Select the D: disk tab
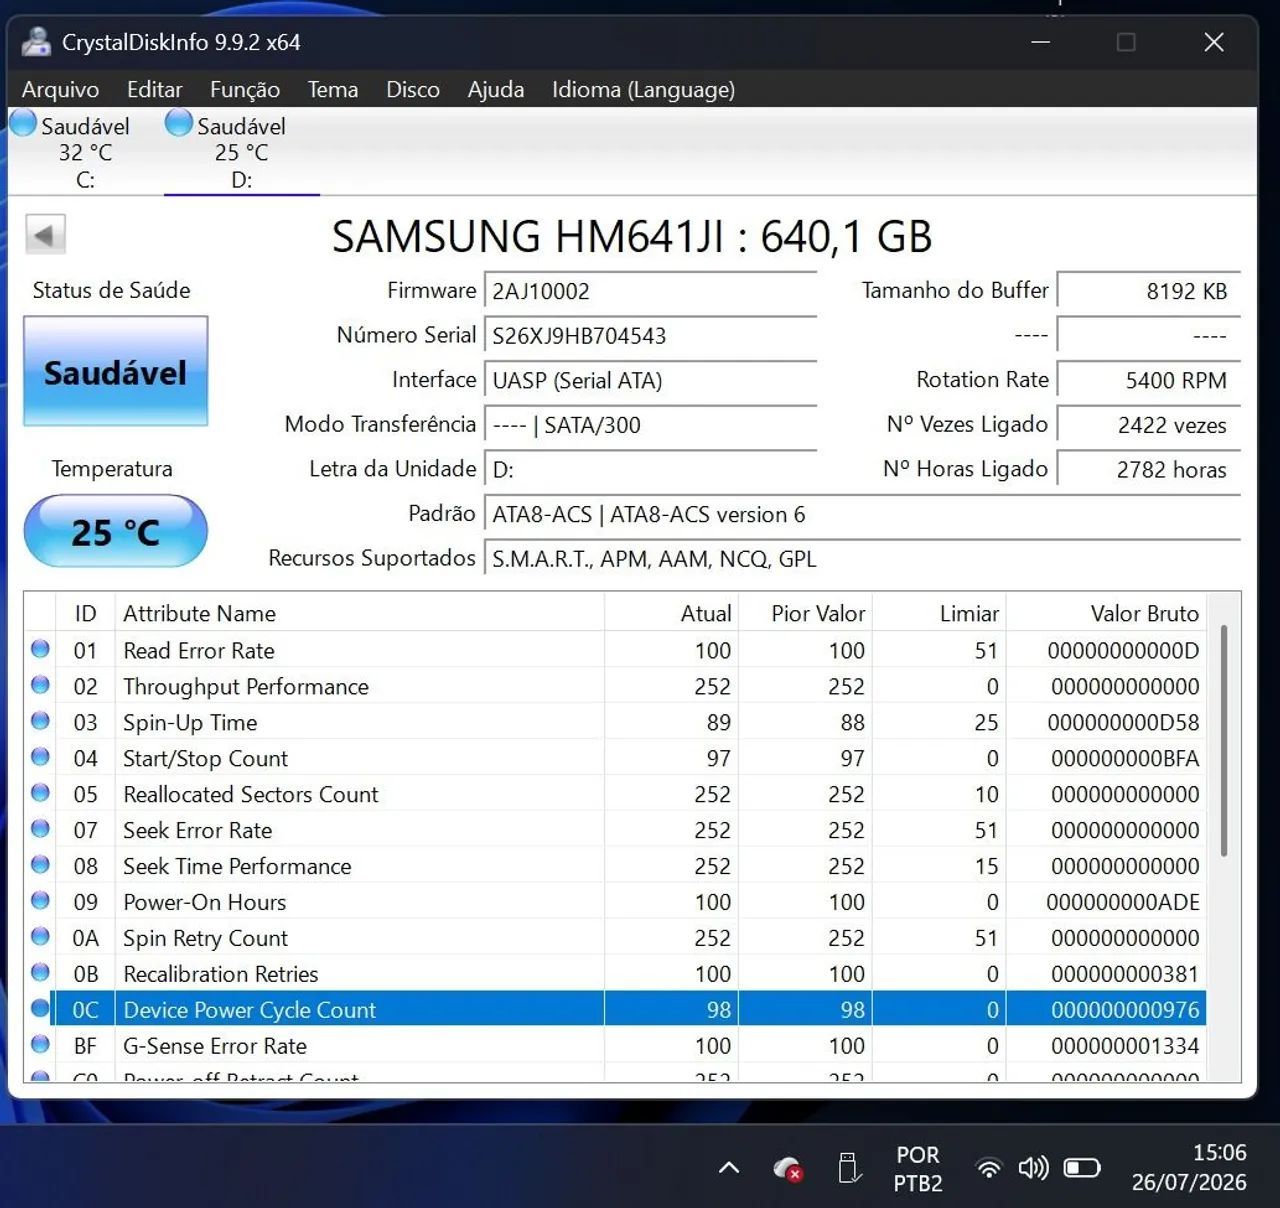Screen dimensions: 1280x1208 241,152
